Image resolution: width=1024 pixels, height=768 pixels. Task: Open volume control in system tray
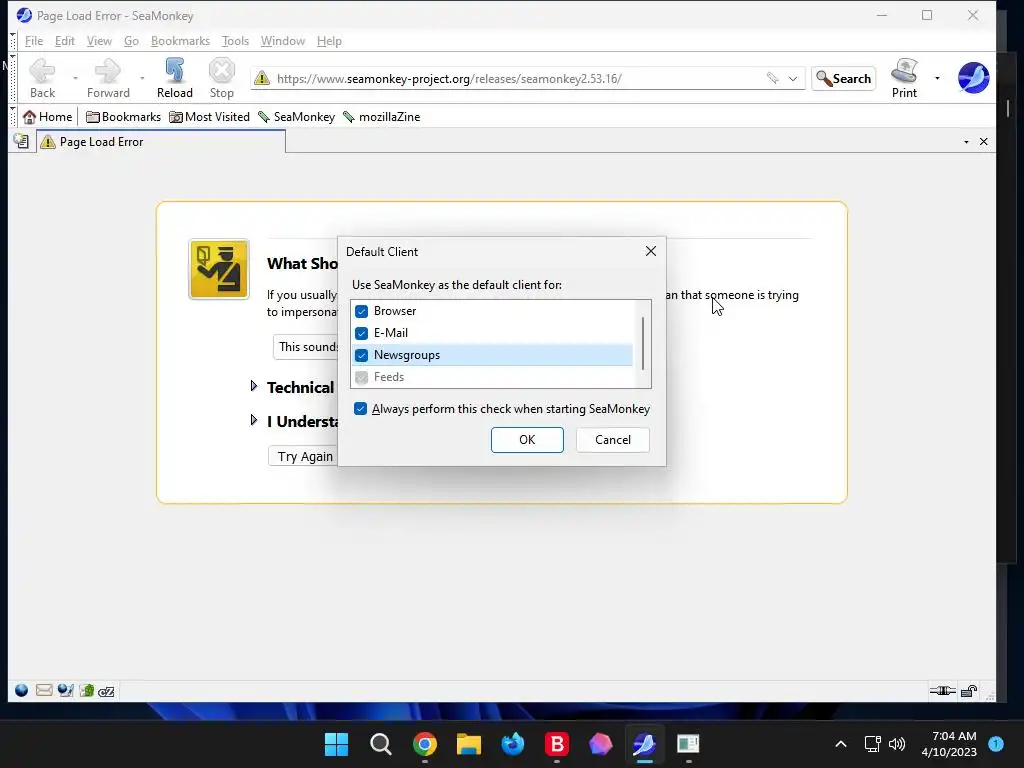tap(897, 744)
